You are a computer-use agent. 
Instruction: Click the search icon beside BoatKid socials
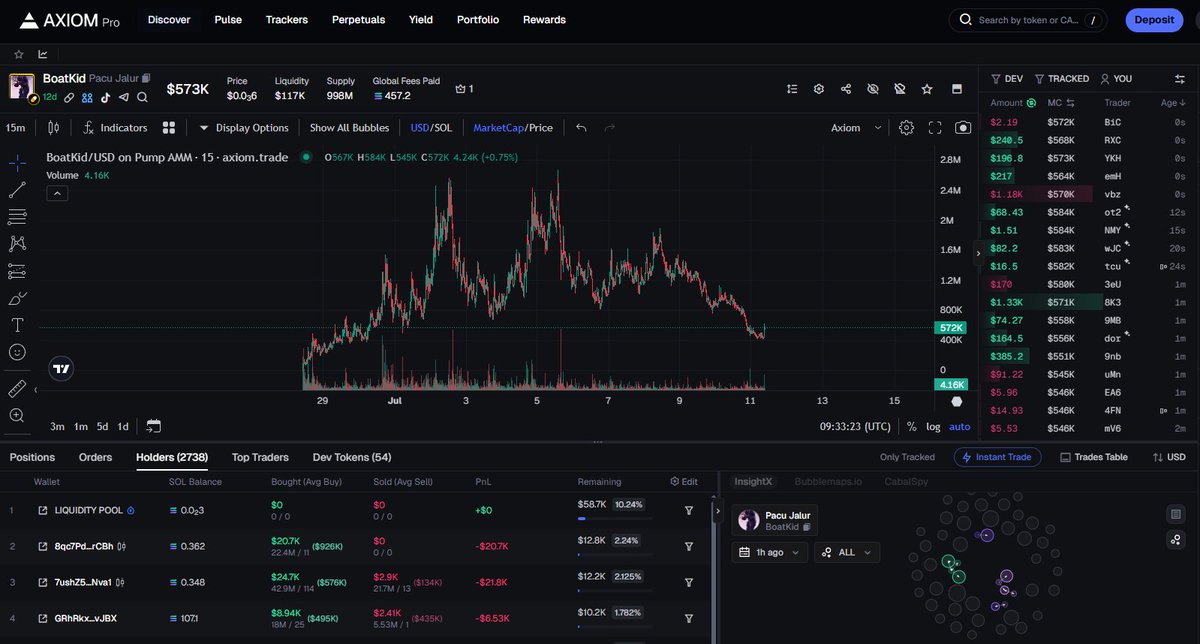coord(142,97)
